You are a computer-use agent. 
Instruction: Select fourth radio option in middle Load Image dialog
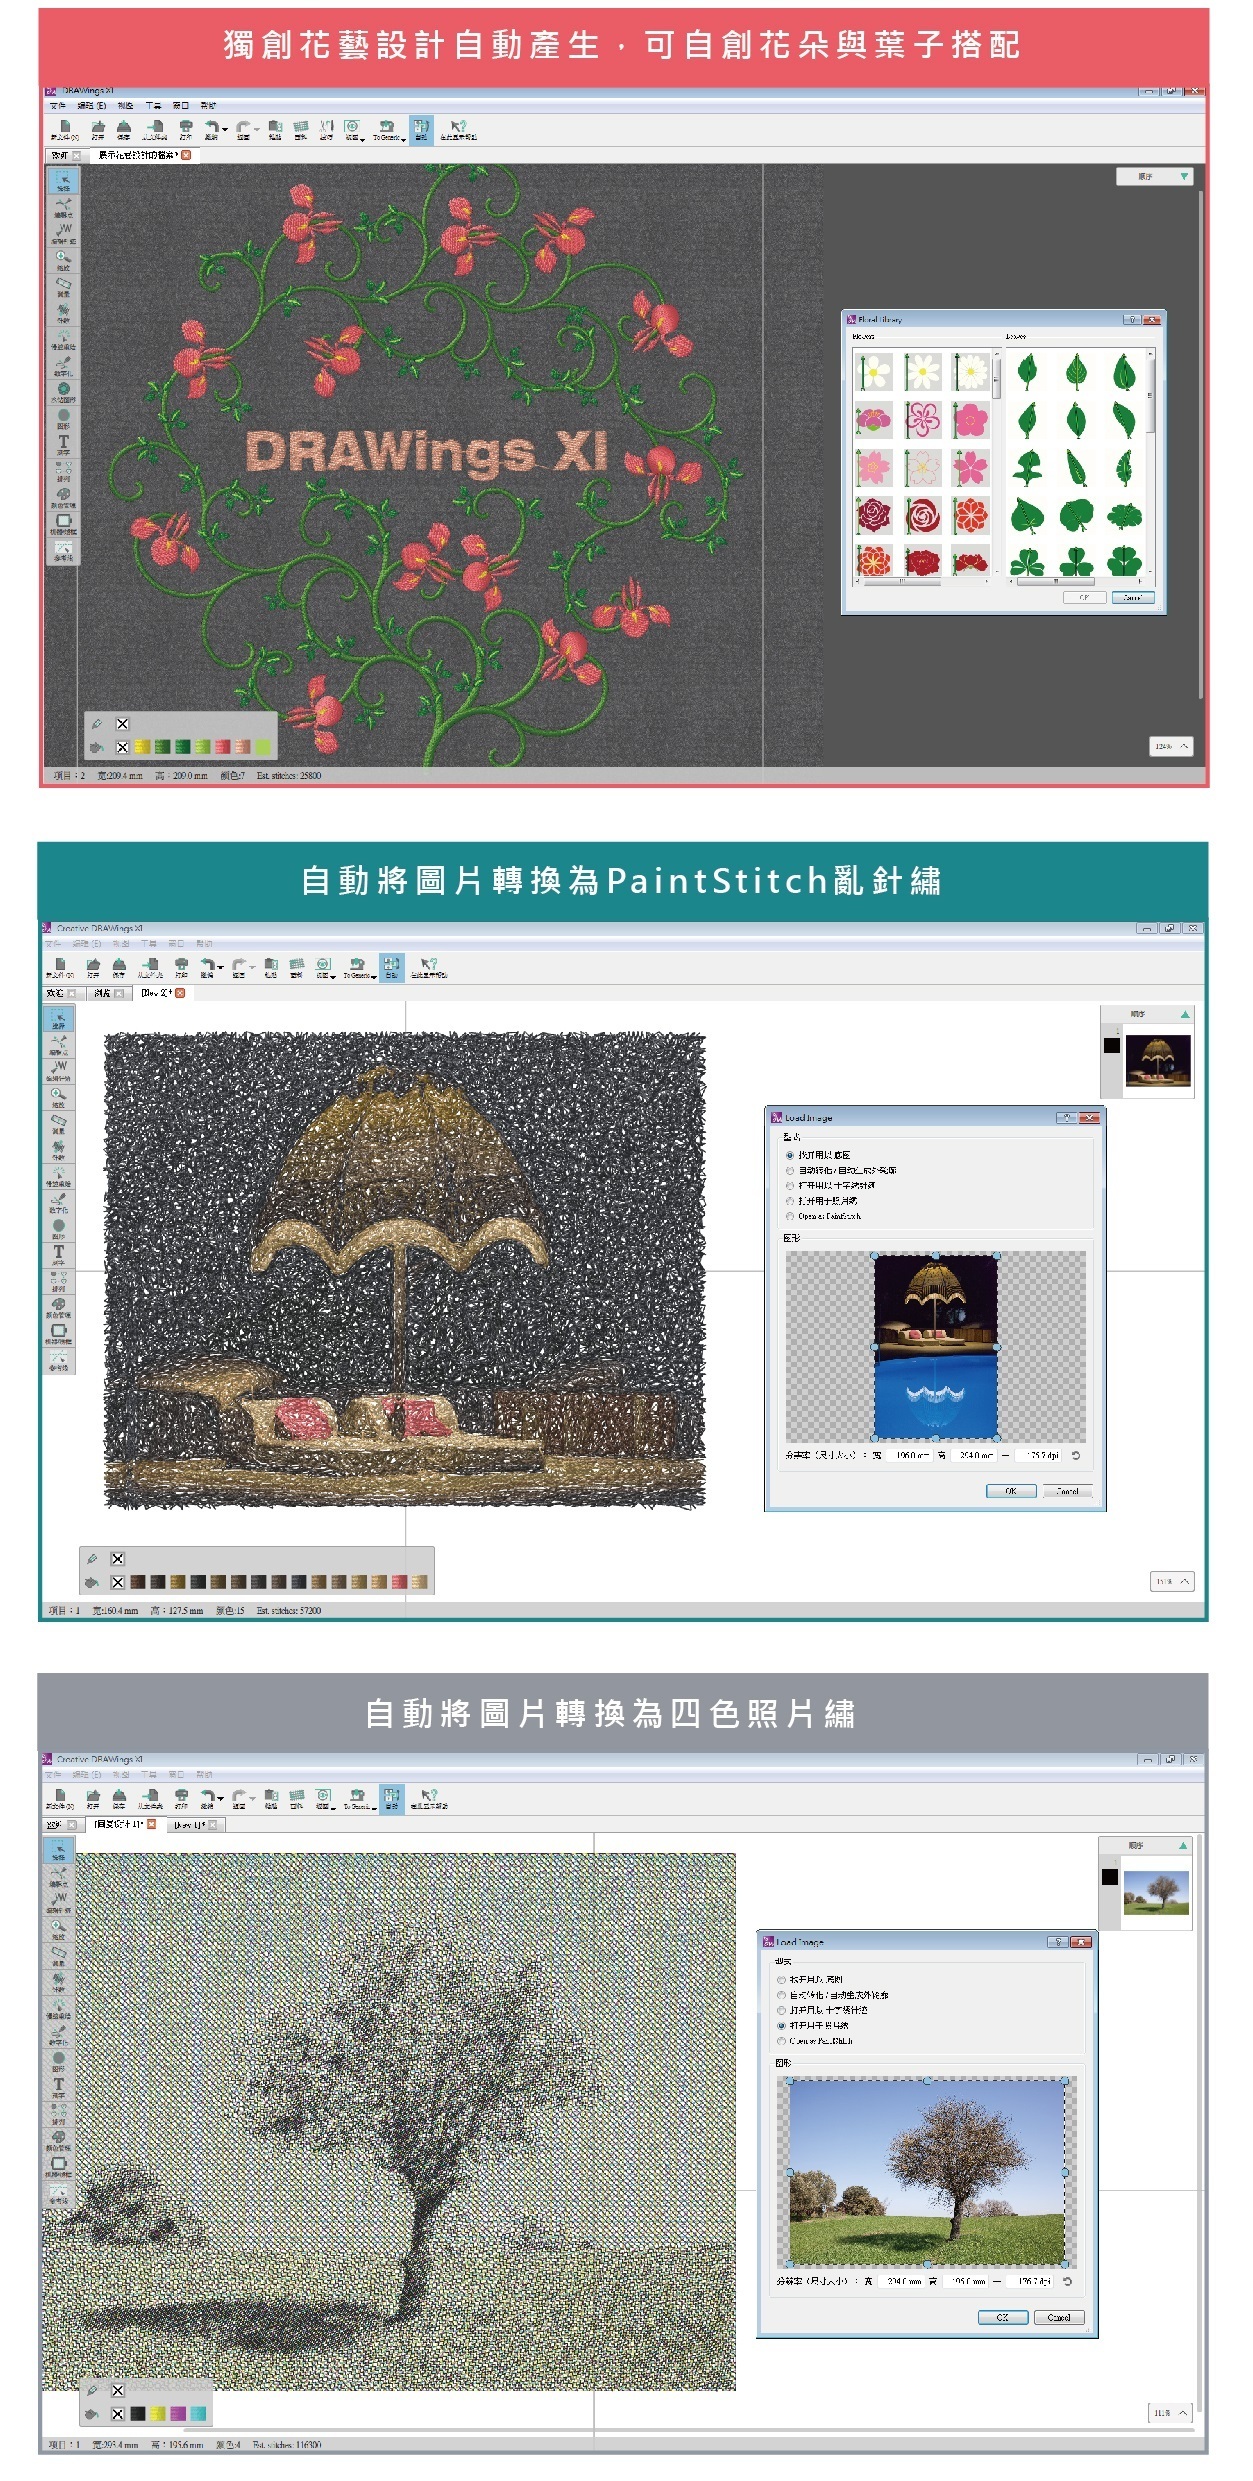790,1201
